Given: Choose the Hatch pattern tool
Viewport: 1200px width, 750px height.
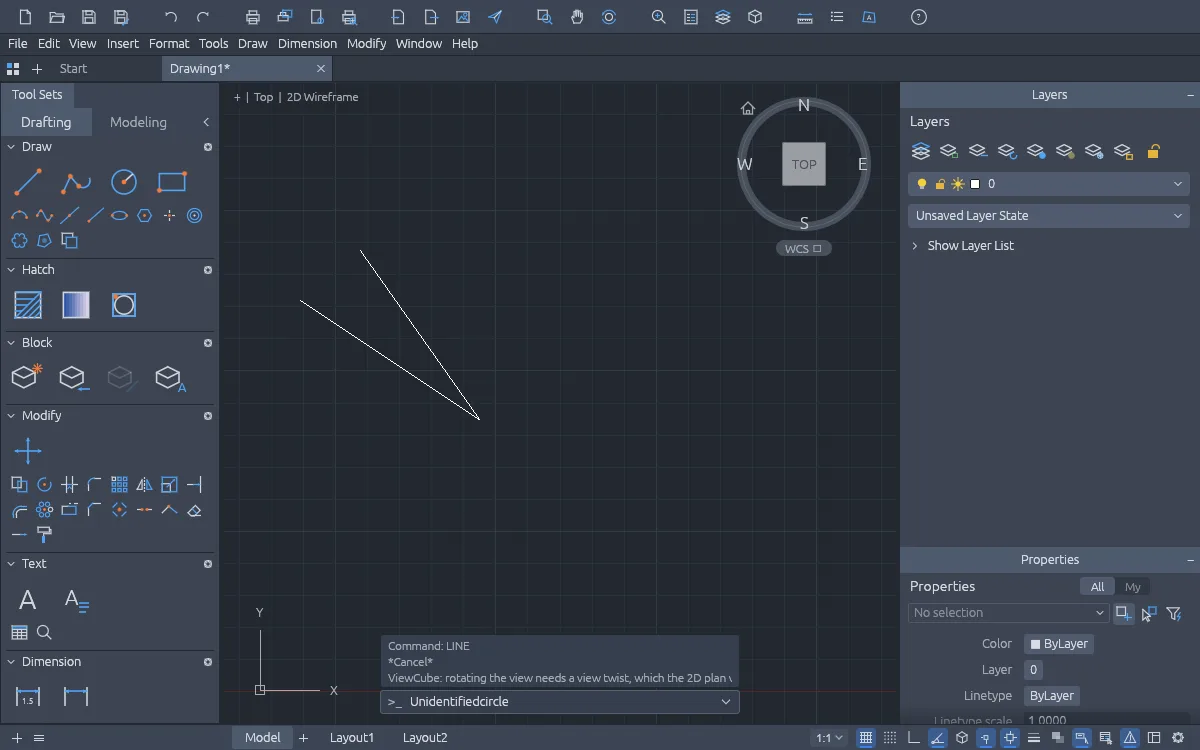Looking at the screenshot, I should tap(28, 305).
